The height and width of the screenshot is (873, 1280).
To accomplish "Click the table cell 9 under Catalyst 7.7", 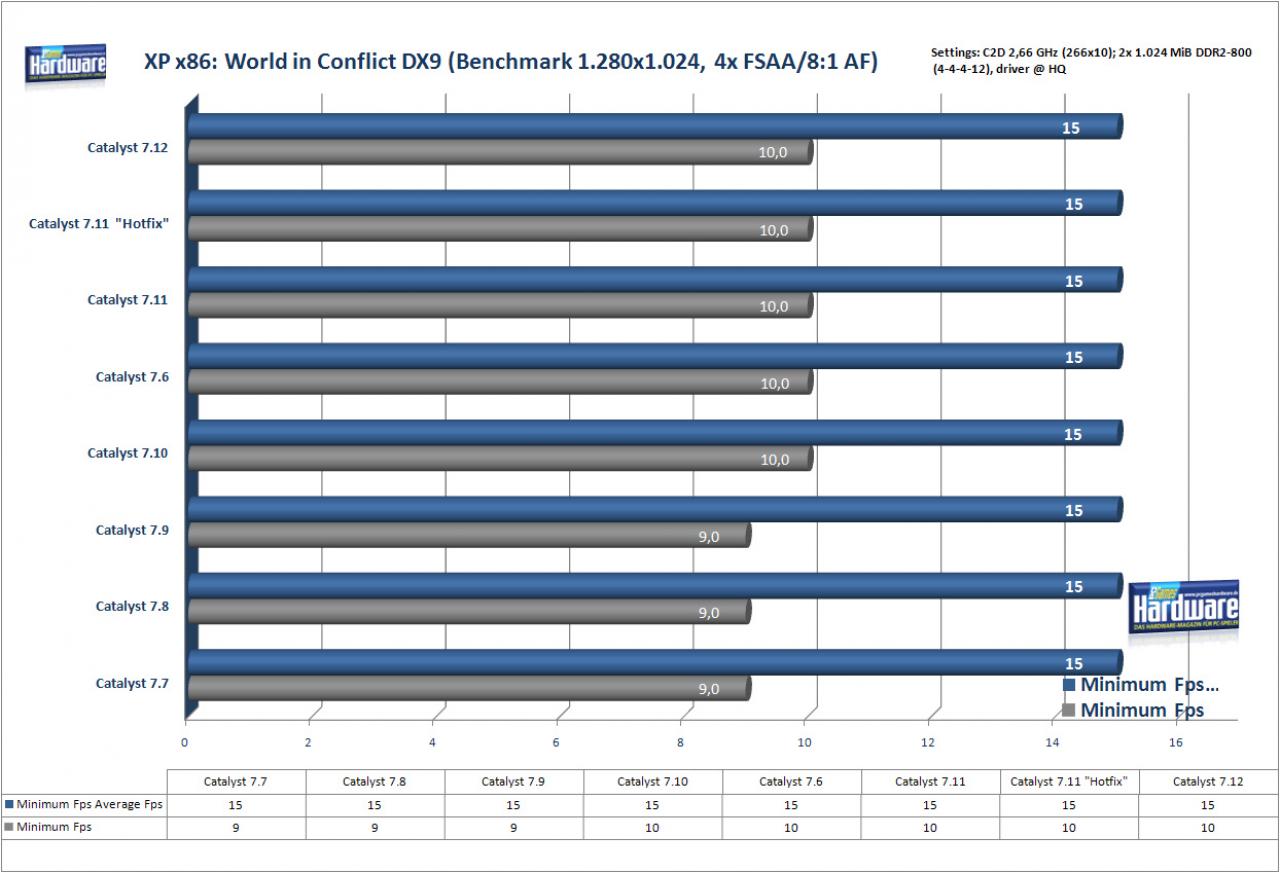I will tap(236, 828).
